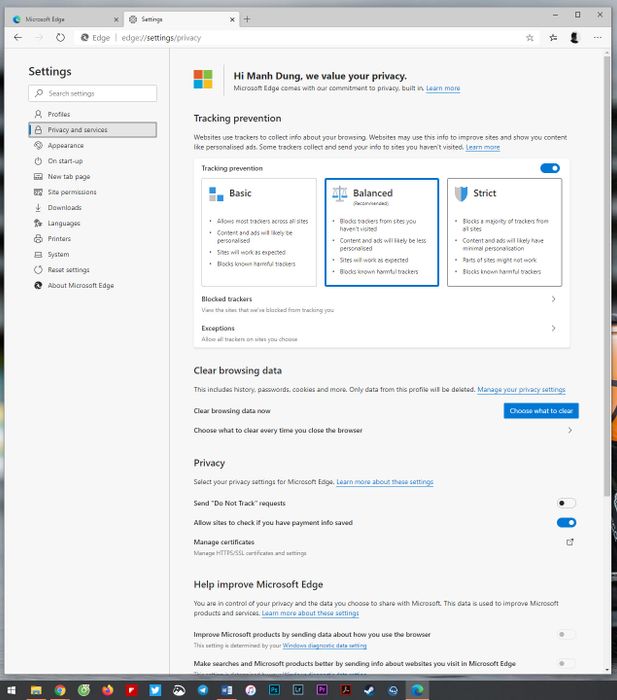Open a new tab with plus

click(x=247, y=19)
